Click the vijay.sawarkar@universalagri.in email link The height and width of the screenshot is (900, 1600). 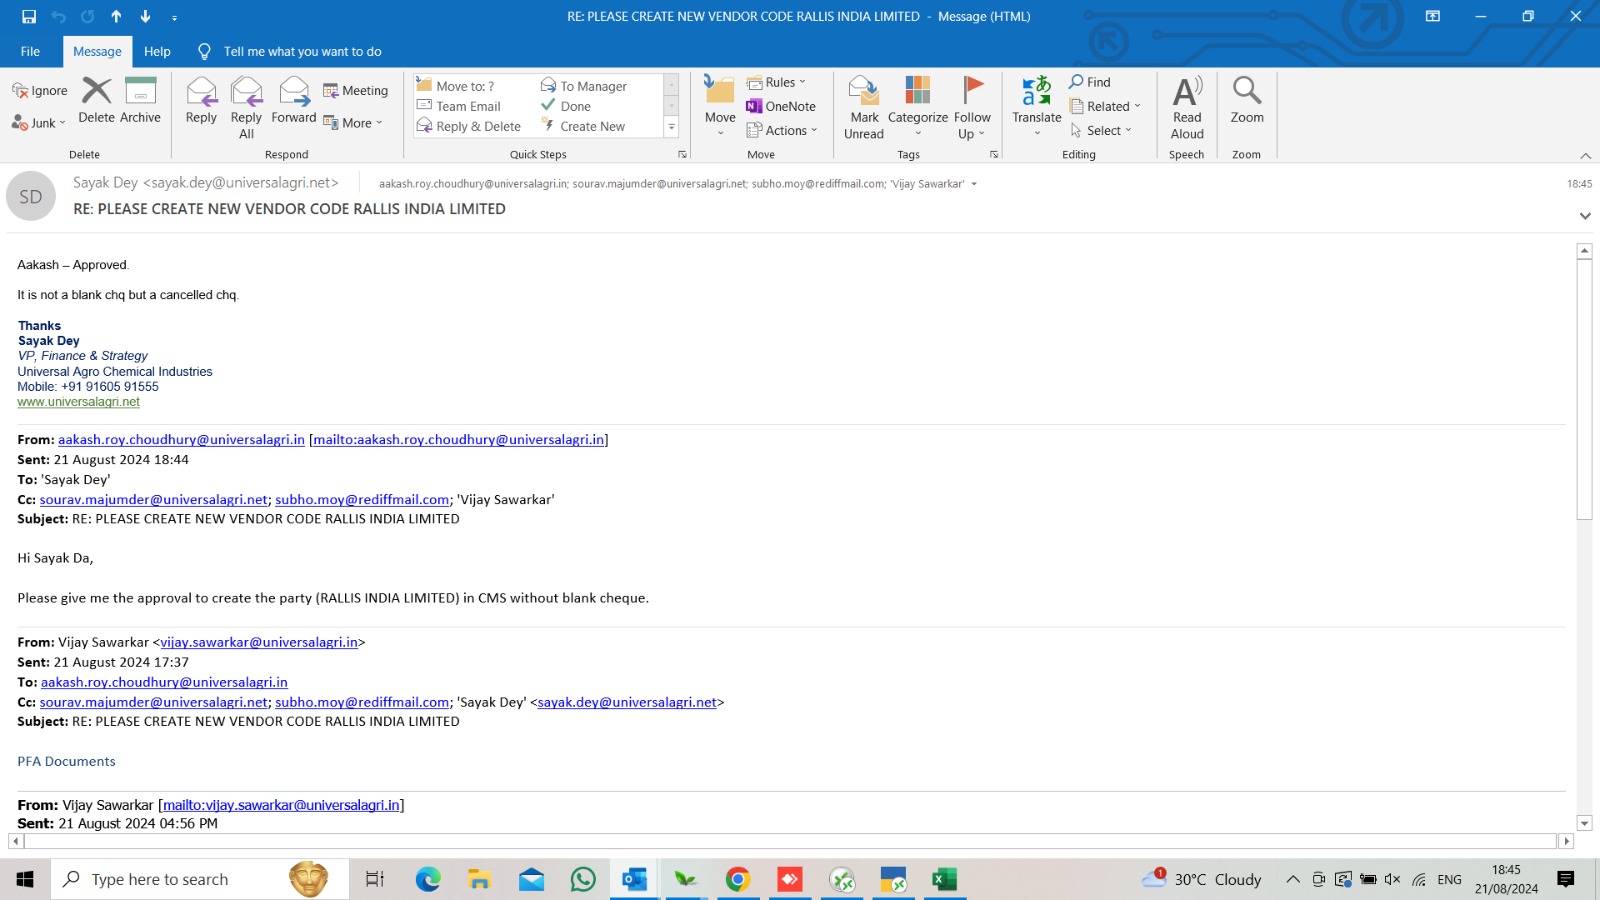[259, 642]
